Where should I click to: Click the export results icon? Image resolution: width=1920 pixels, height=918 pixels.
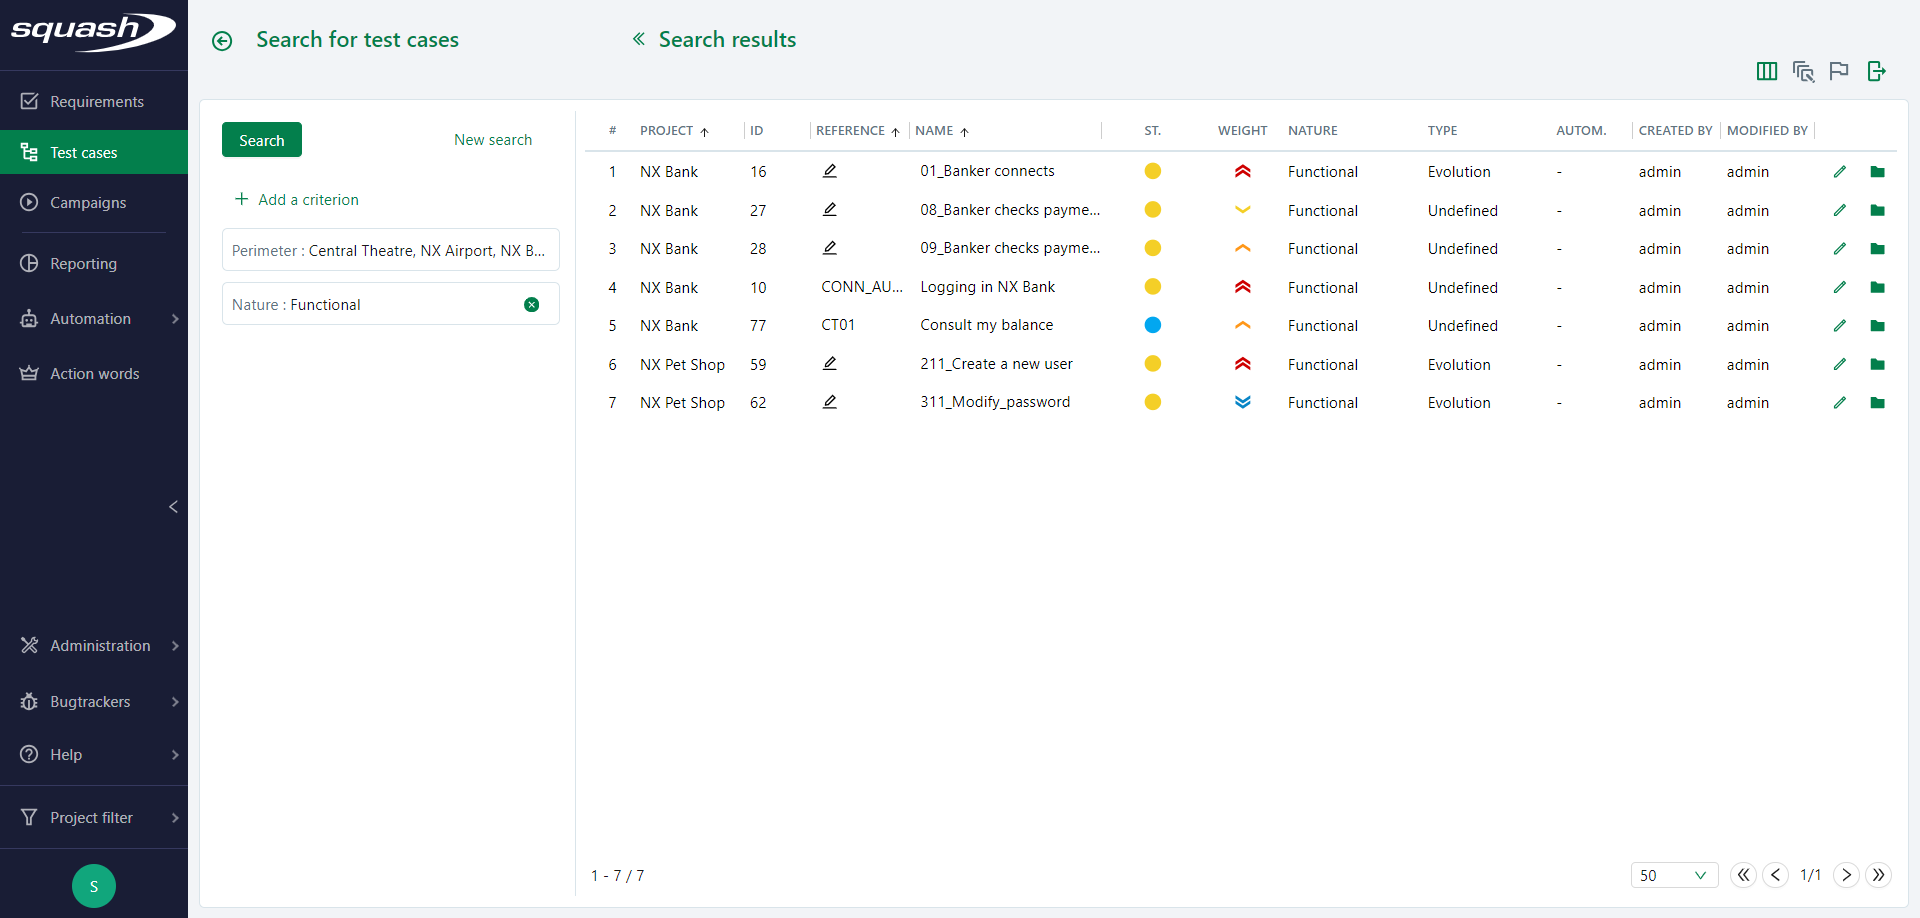pos(1877,71)
